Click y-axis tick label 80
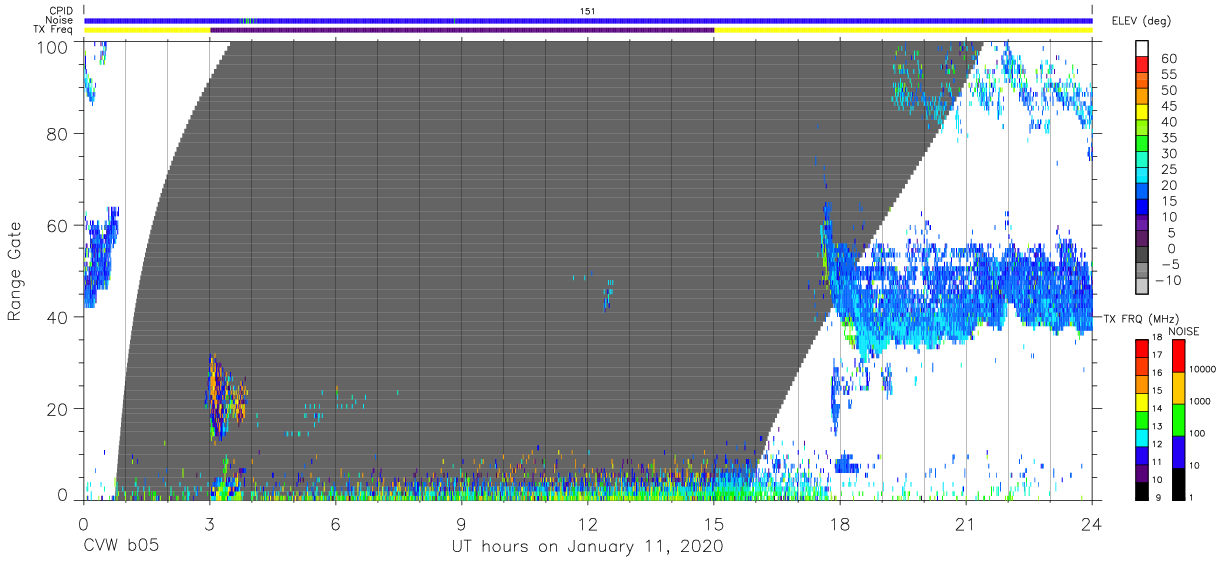This screenshot has height=567, width=1228. click(57, 135)
